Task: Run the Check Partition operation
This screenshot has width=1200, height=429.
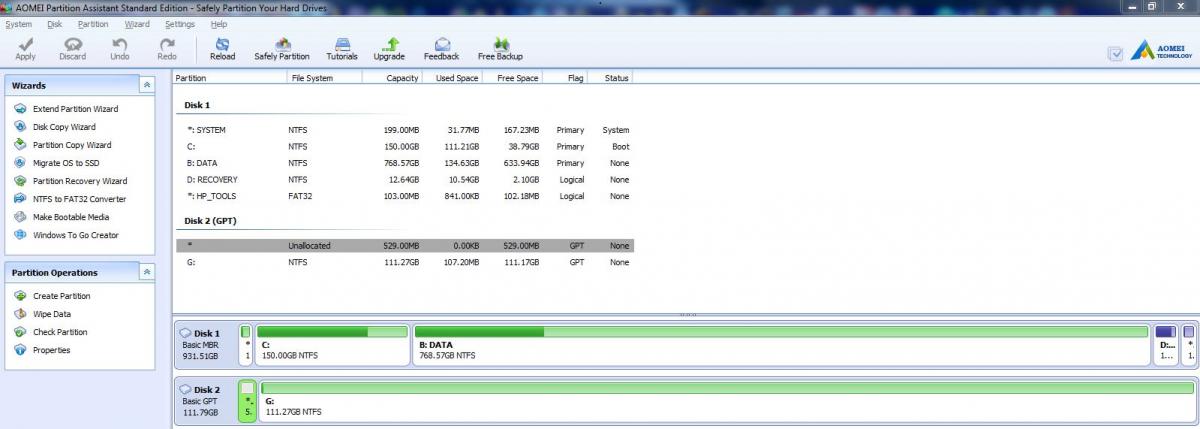Action: (60, 332)
